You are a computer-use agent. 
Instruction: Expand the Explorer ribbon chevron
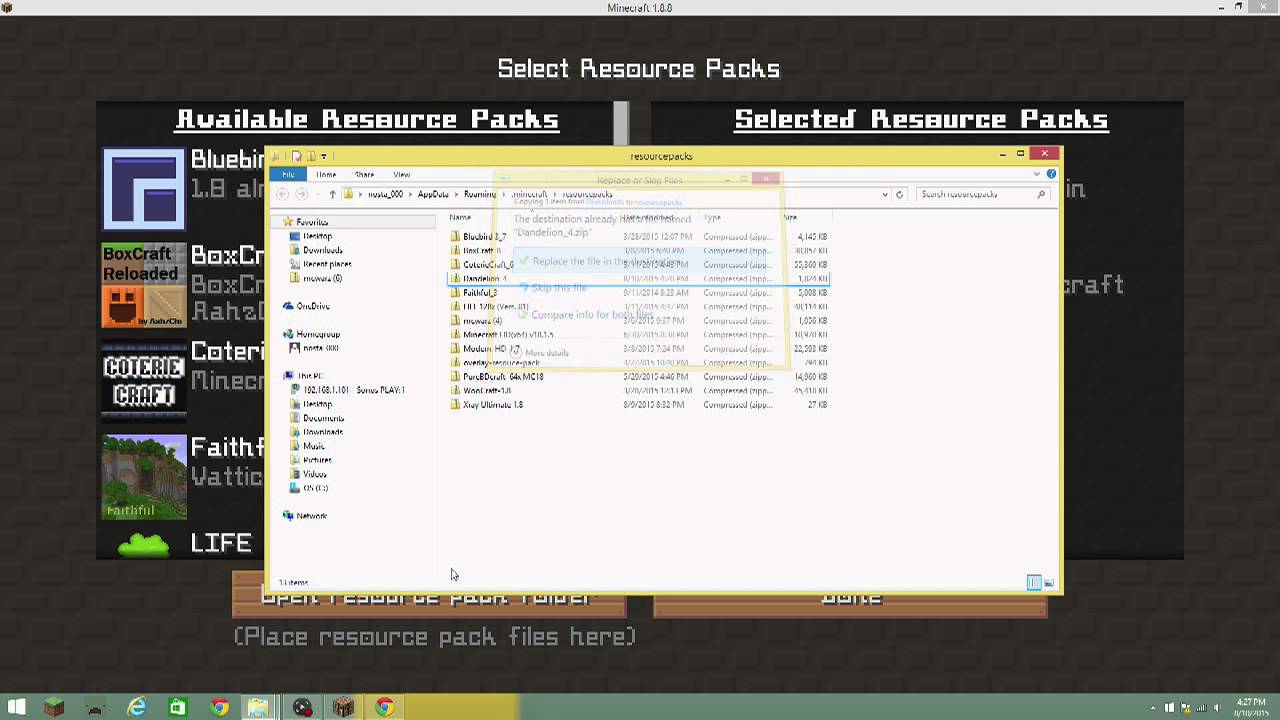[1037, 174]
